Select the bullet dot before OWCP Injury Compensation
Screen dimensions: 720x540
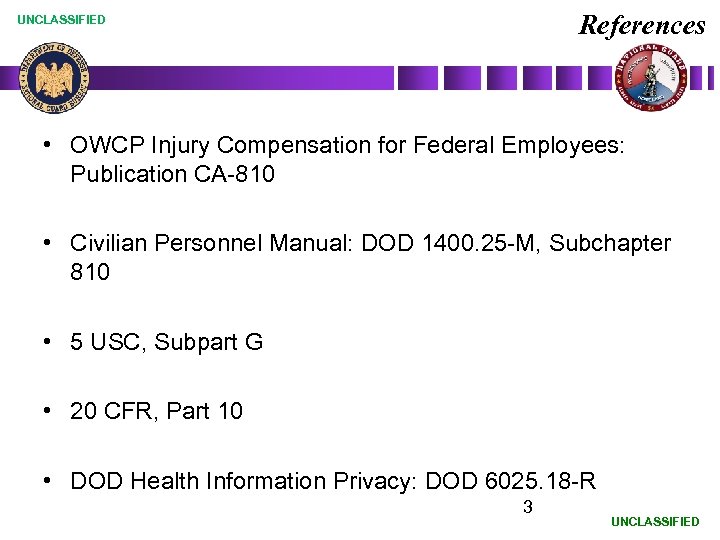pos(48,144)
